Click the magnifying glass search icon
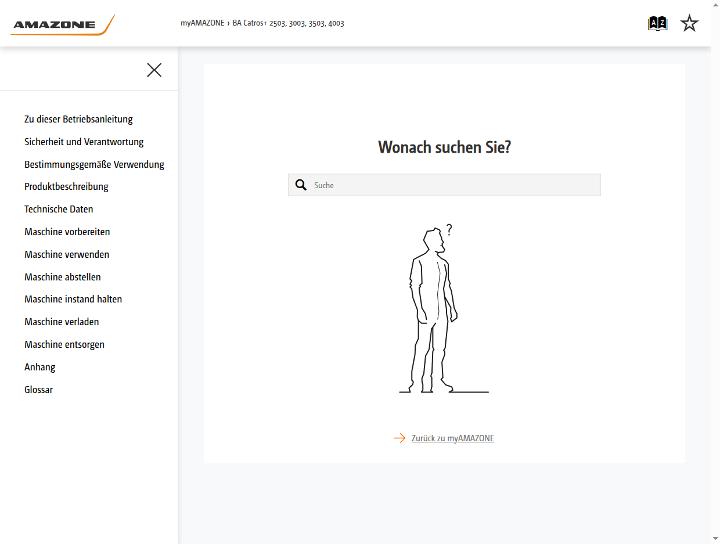The image size is (720, 544). [301, 185]
